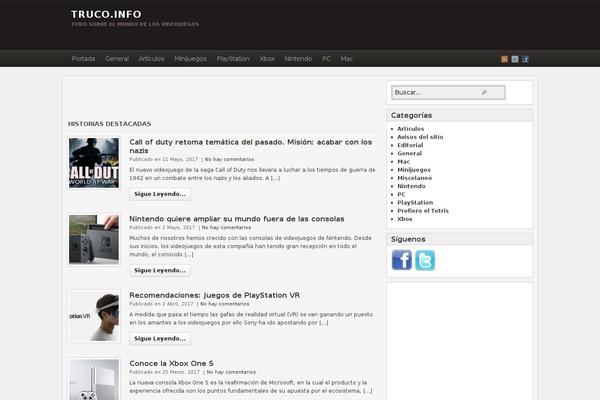Open the small Facebook icon in navbar

[x=525, y=59]
